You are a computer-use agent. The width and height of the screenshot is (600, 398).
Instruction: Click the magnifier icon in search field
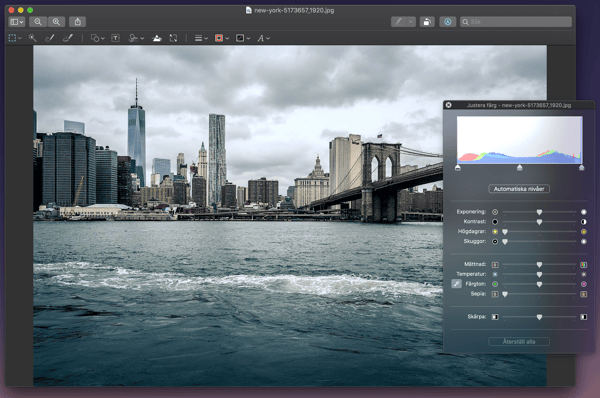[x=465, y=22]
